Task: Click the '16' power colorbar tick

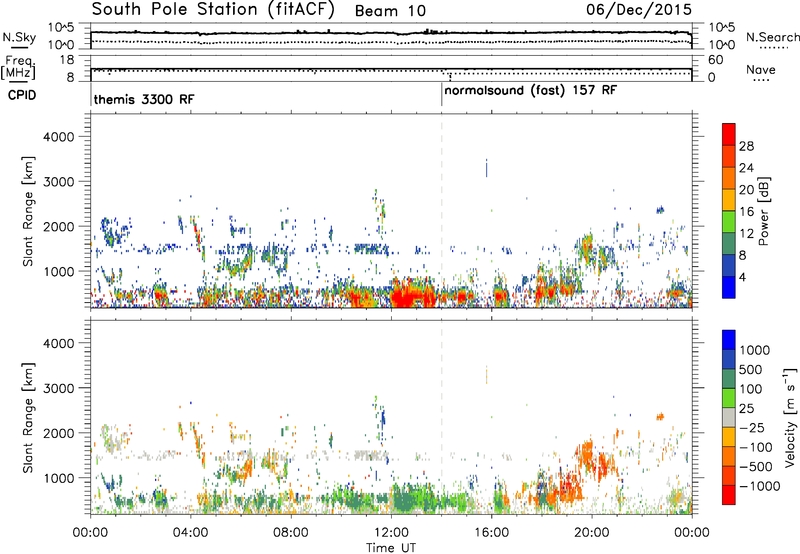Action: (x=746, y=212)
